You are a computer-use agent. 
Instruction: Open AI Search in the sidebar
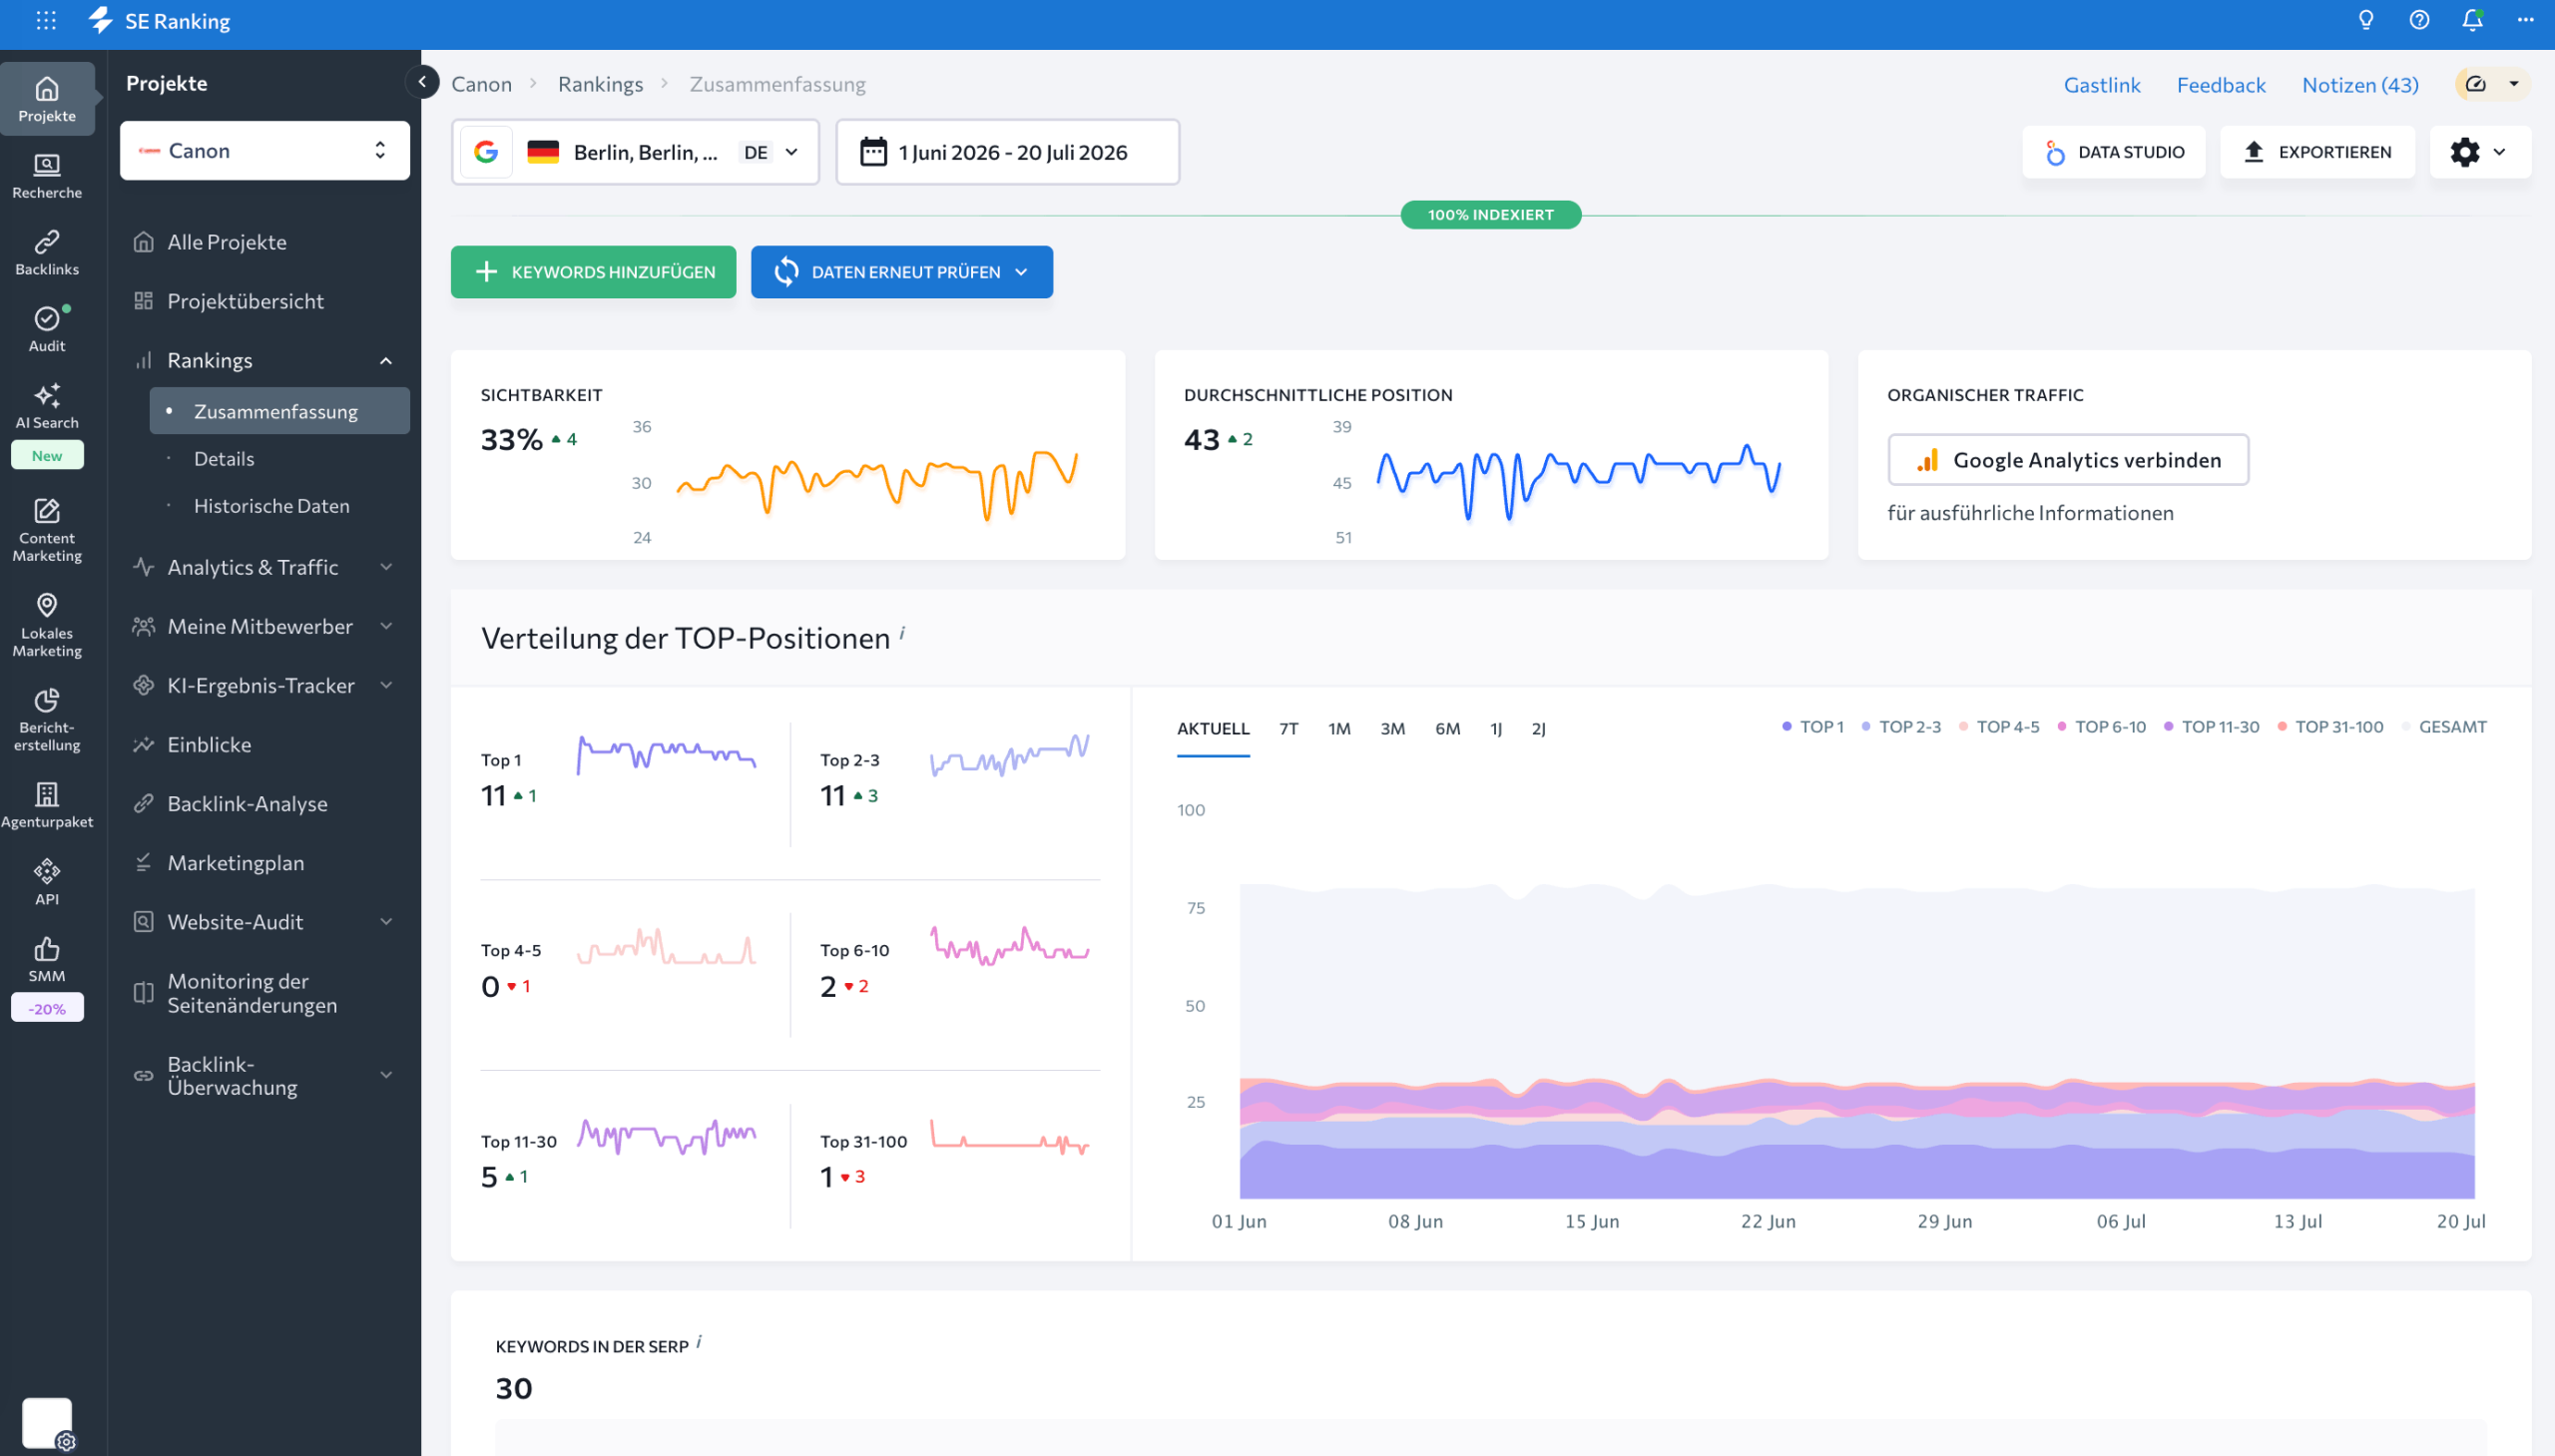point(47,406)
